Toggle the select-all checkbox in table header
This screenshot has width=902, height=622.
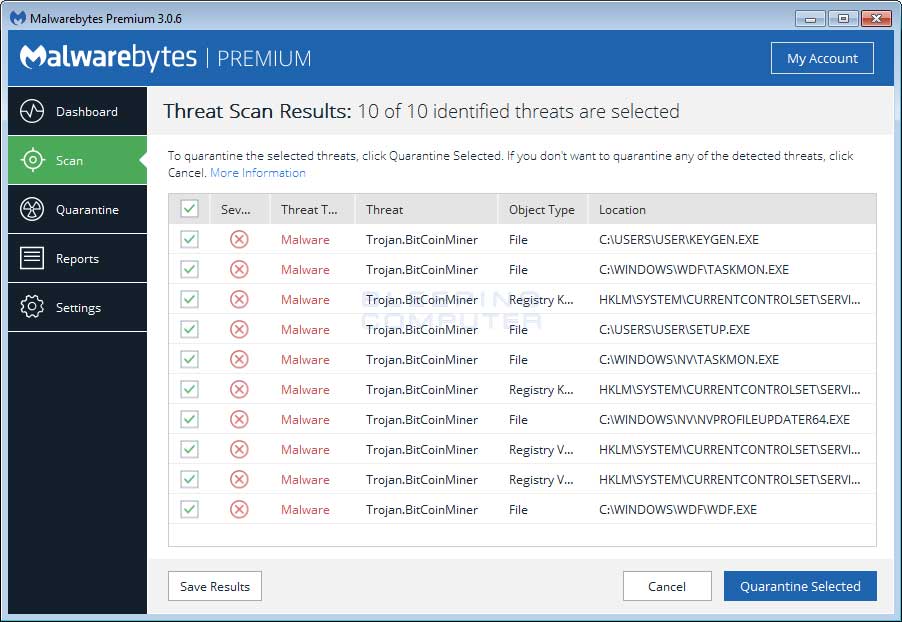click(x=189, y=209)
